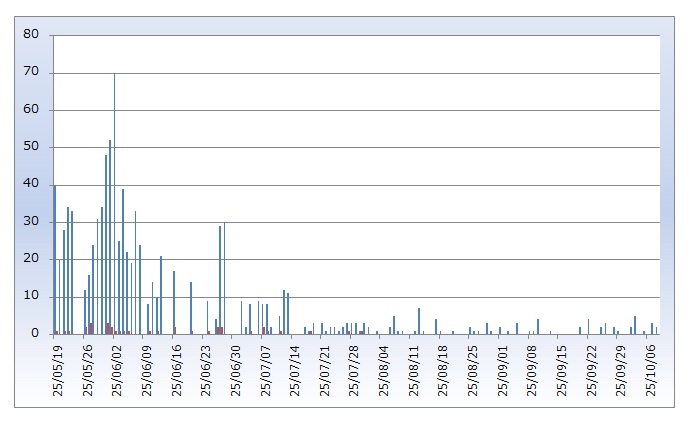Click the blue bar of height 7 near 25/08/11
The image size is (691, 422).
coord(419,321)
